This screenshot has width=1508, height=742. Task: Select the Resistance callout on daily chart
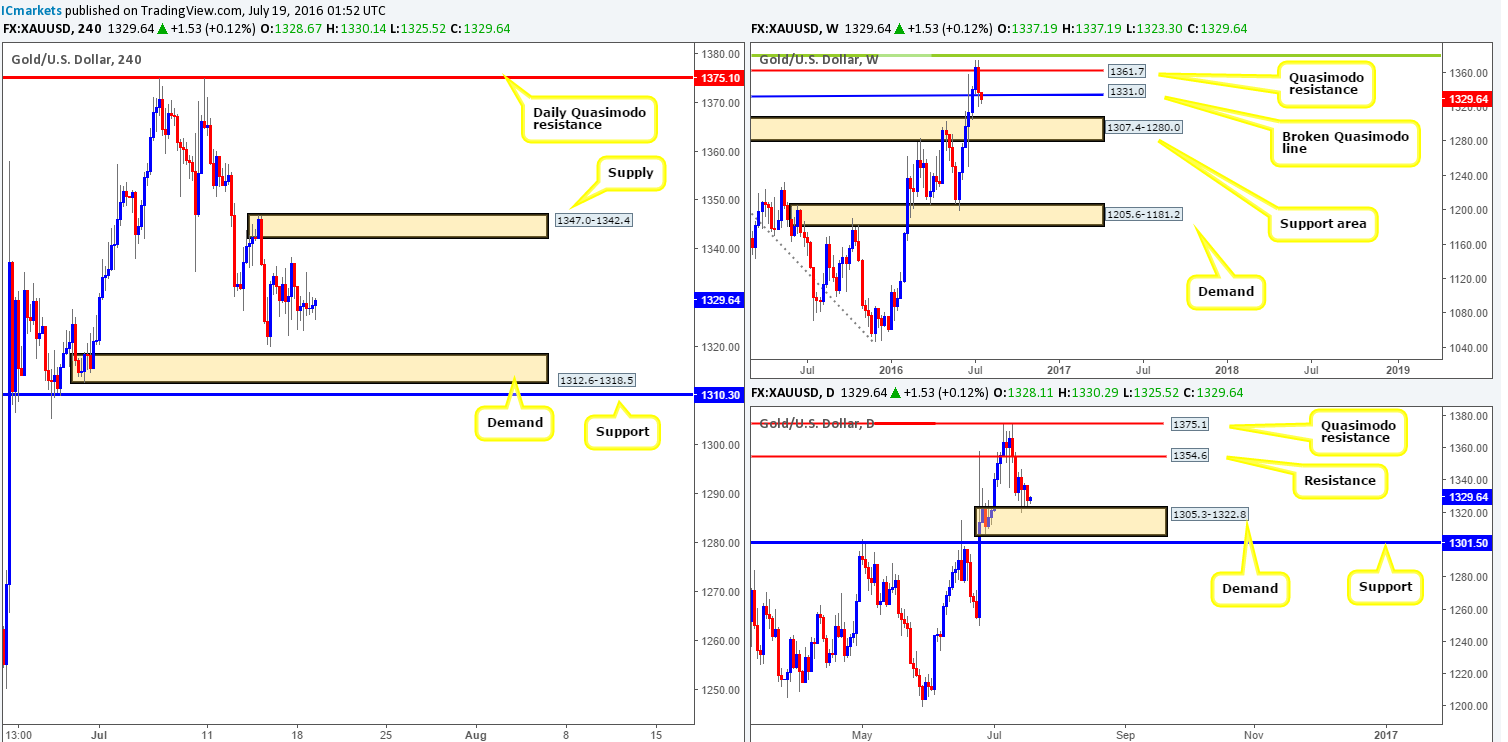(x=1340, y=480)
